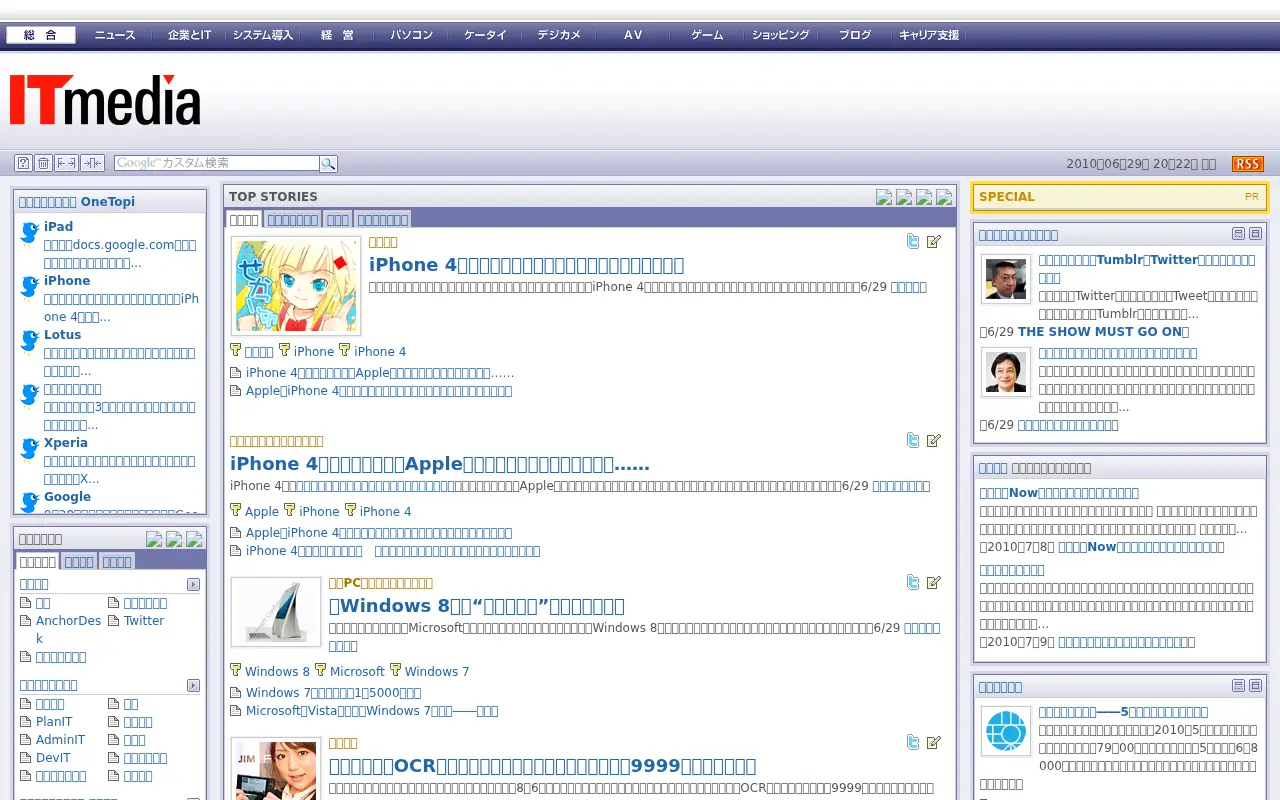Open AnchorDesk link in left sidebar

point(68,629)
